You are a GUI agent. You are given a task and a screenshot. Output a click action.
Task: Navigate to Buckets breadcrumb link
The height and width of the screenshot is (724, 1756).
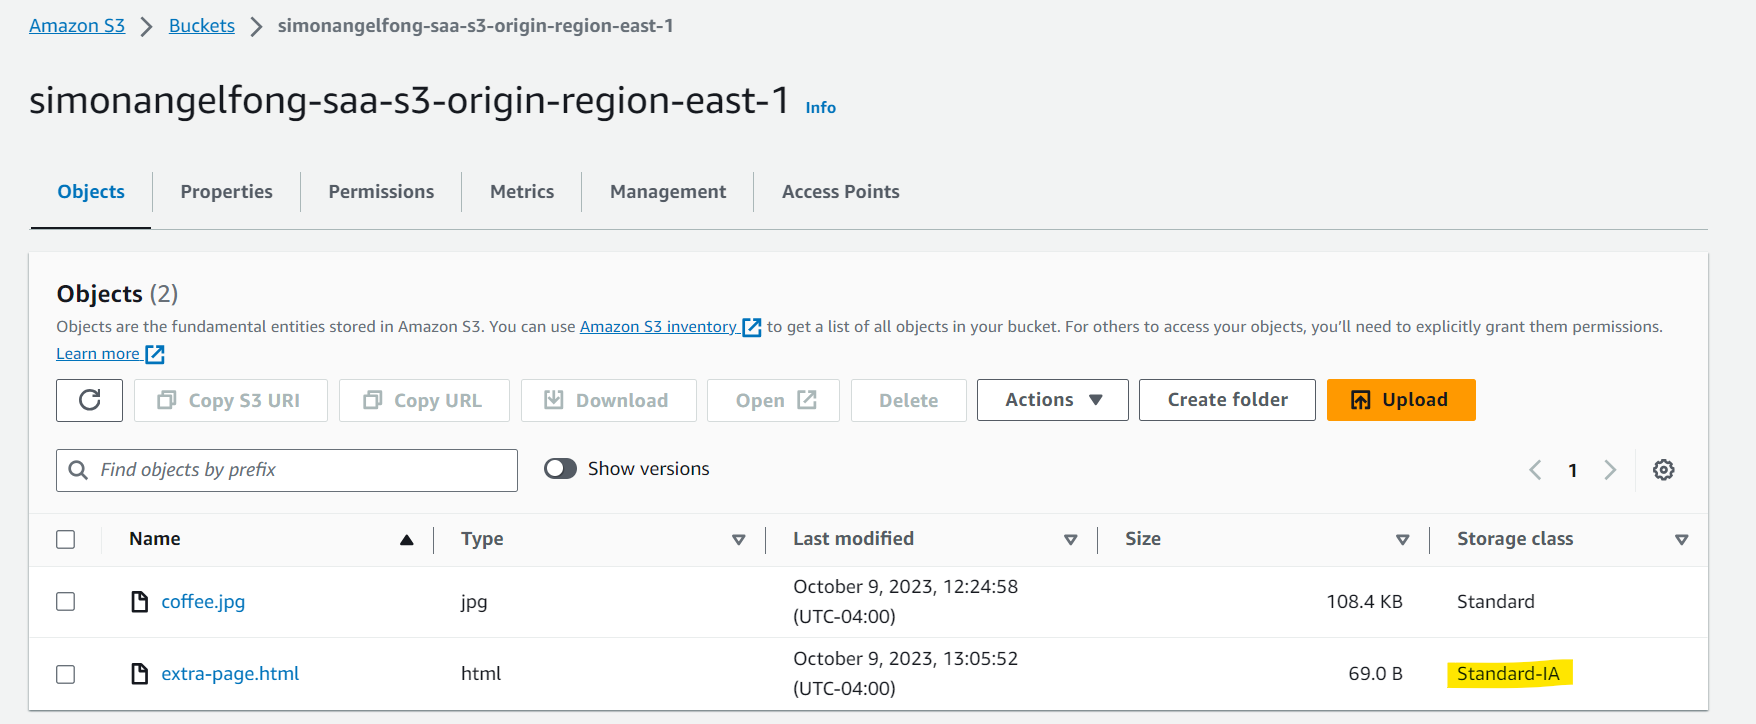click(202, 26)
